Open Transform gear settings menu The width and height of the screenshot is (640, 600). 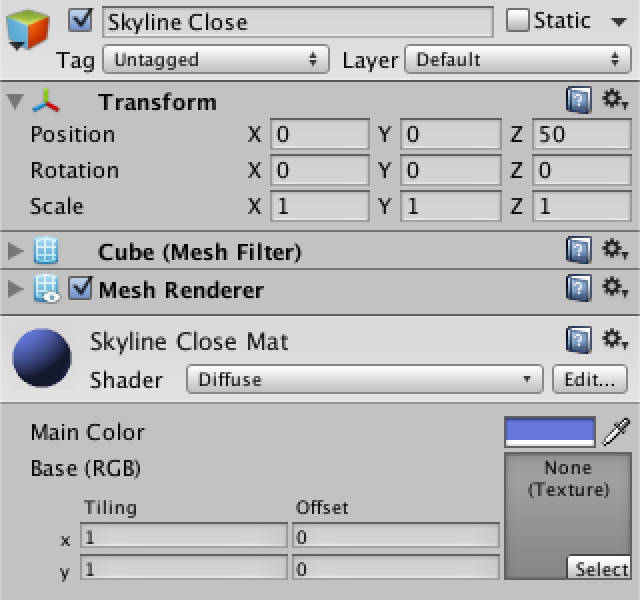point(615,100)
